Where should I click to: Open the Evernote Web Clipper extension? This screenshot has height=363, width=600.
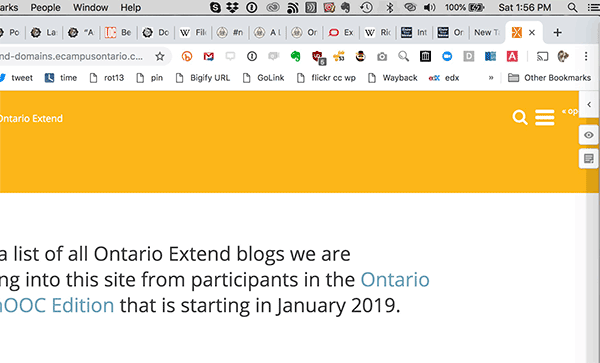pos(295,57)
